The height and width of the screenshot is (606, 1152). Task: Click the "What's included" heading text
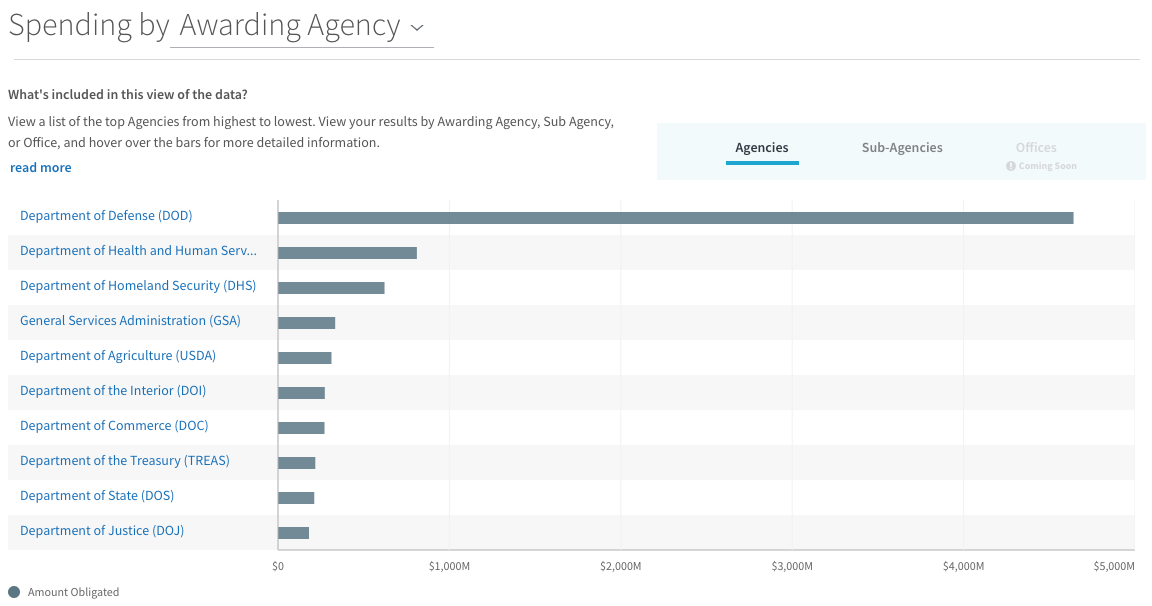pos(128,95)
